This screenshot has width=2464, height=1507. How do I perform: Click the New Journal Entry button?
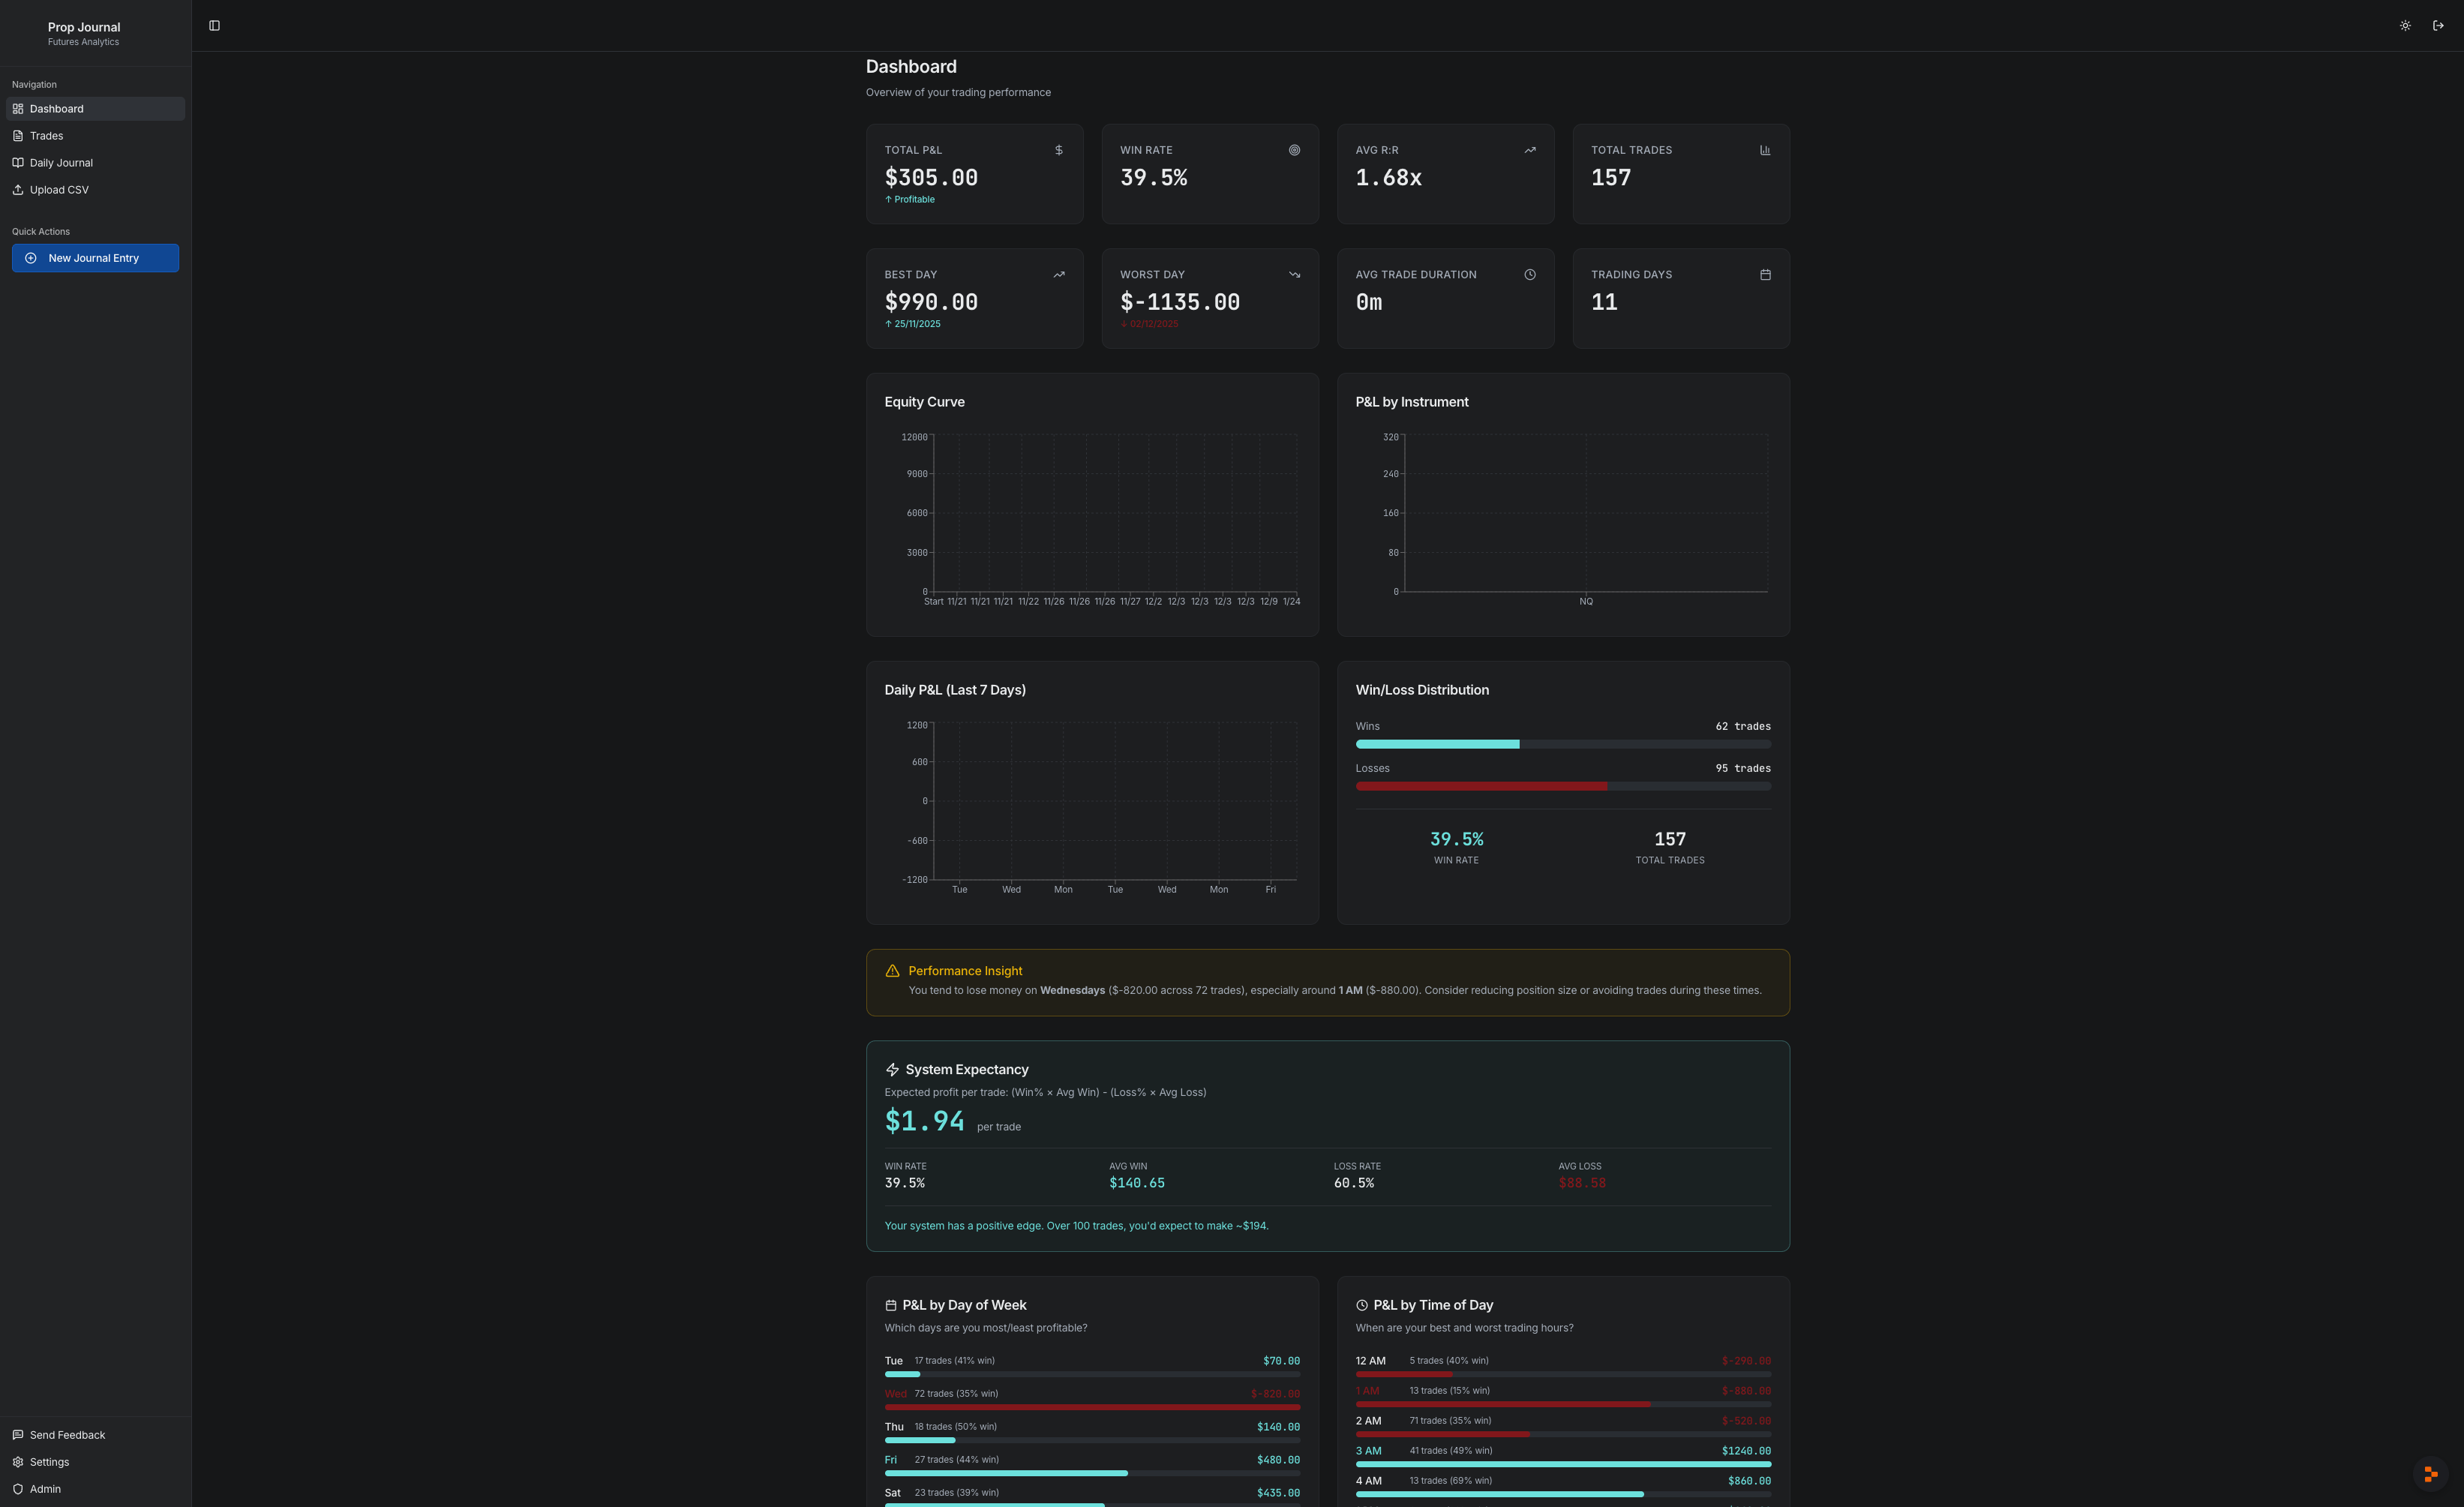[95, 257]
